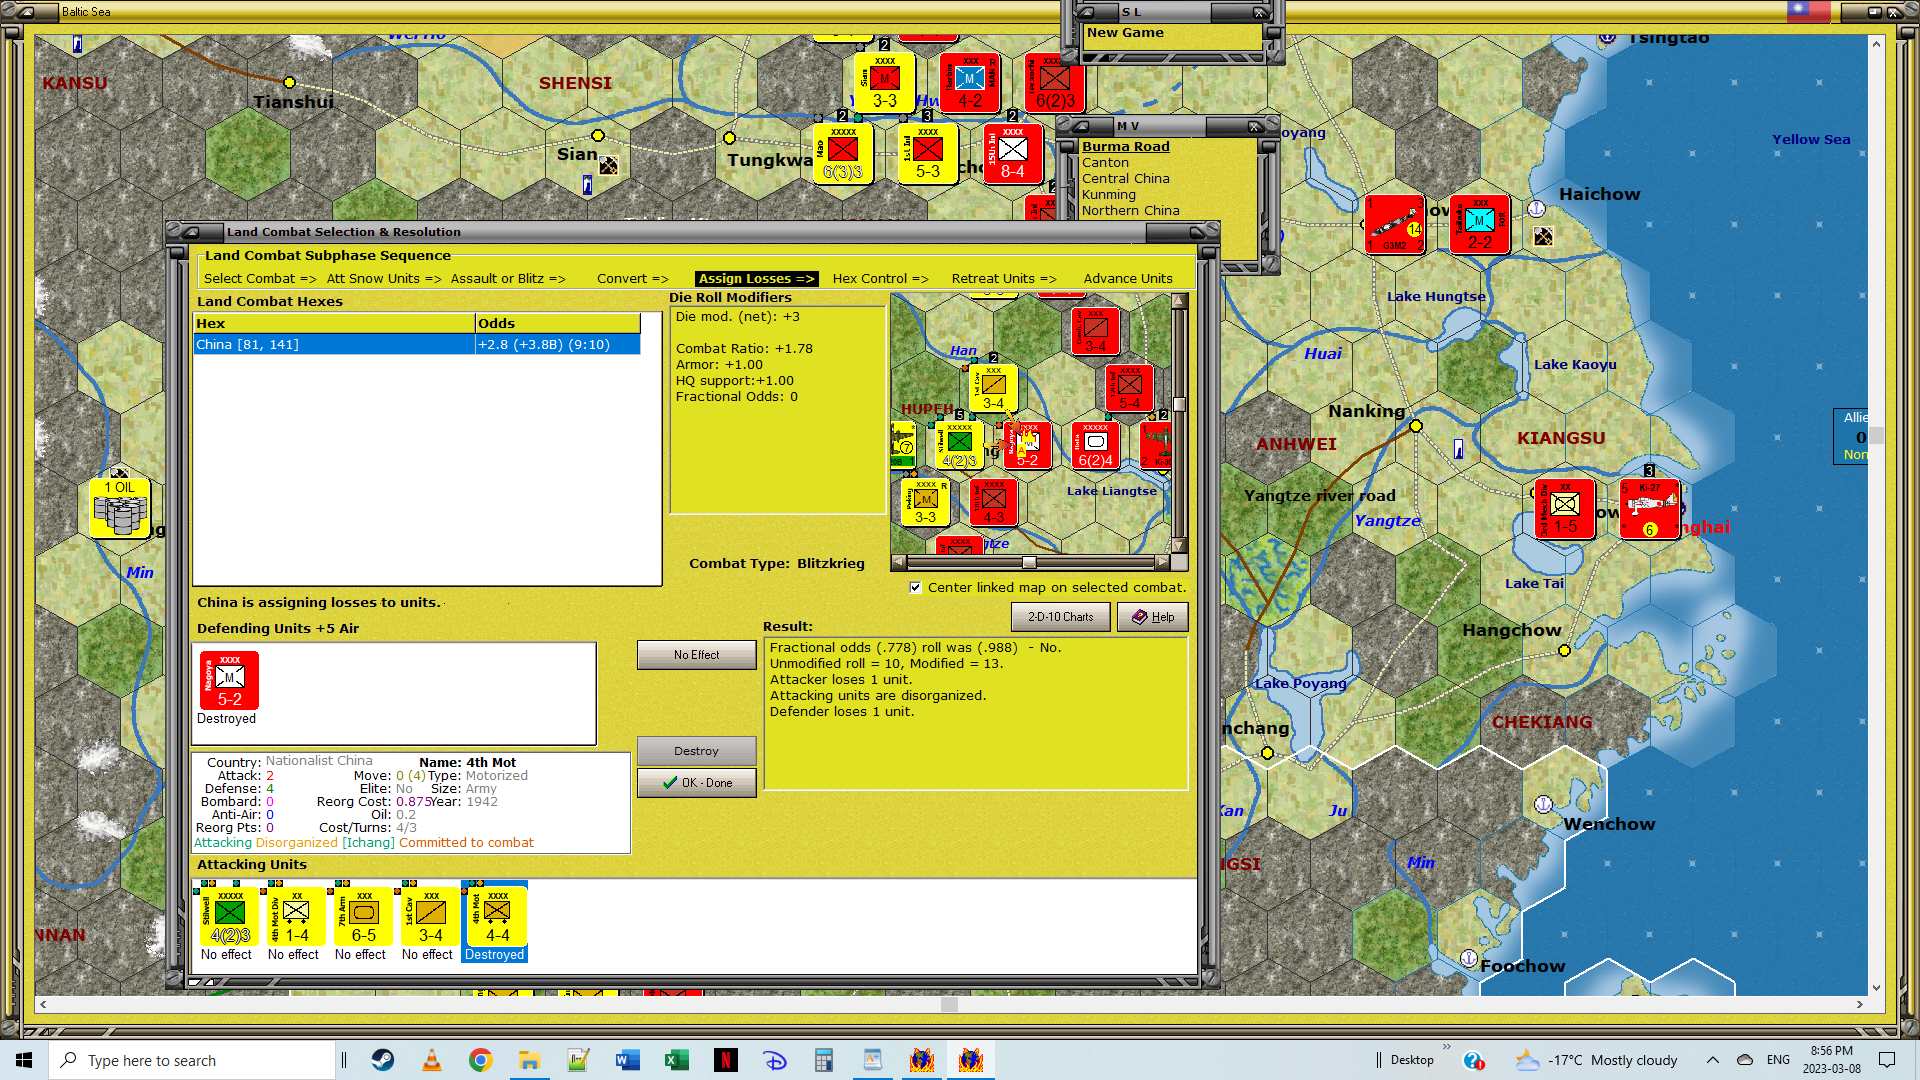Open the notification center icon

click(x=1887, y=1060)
